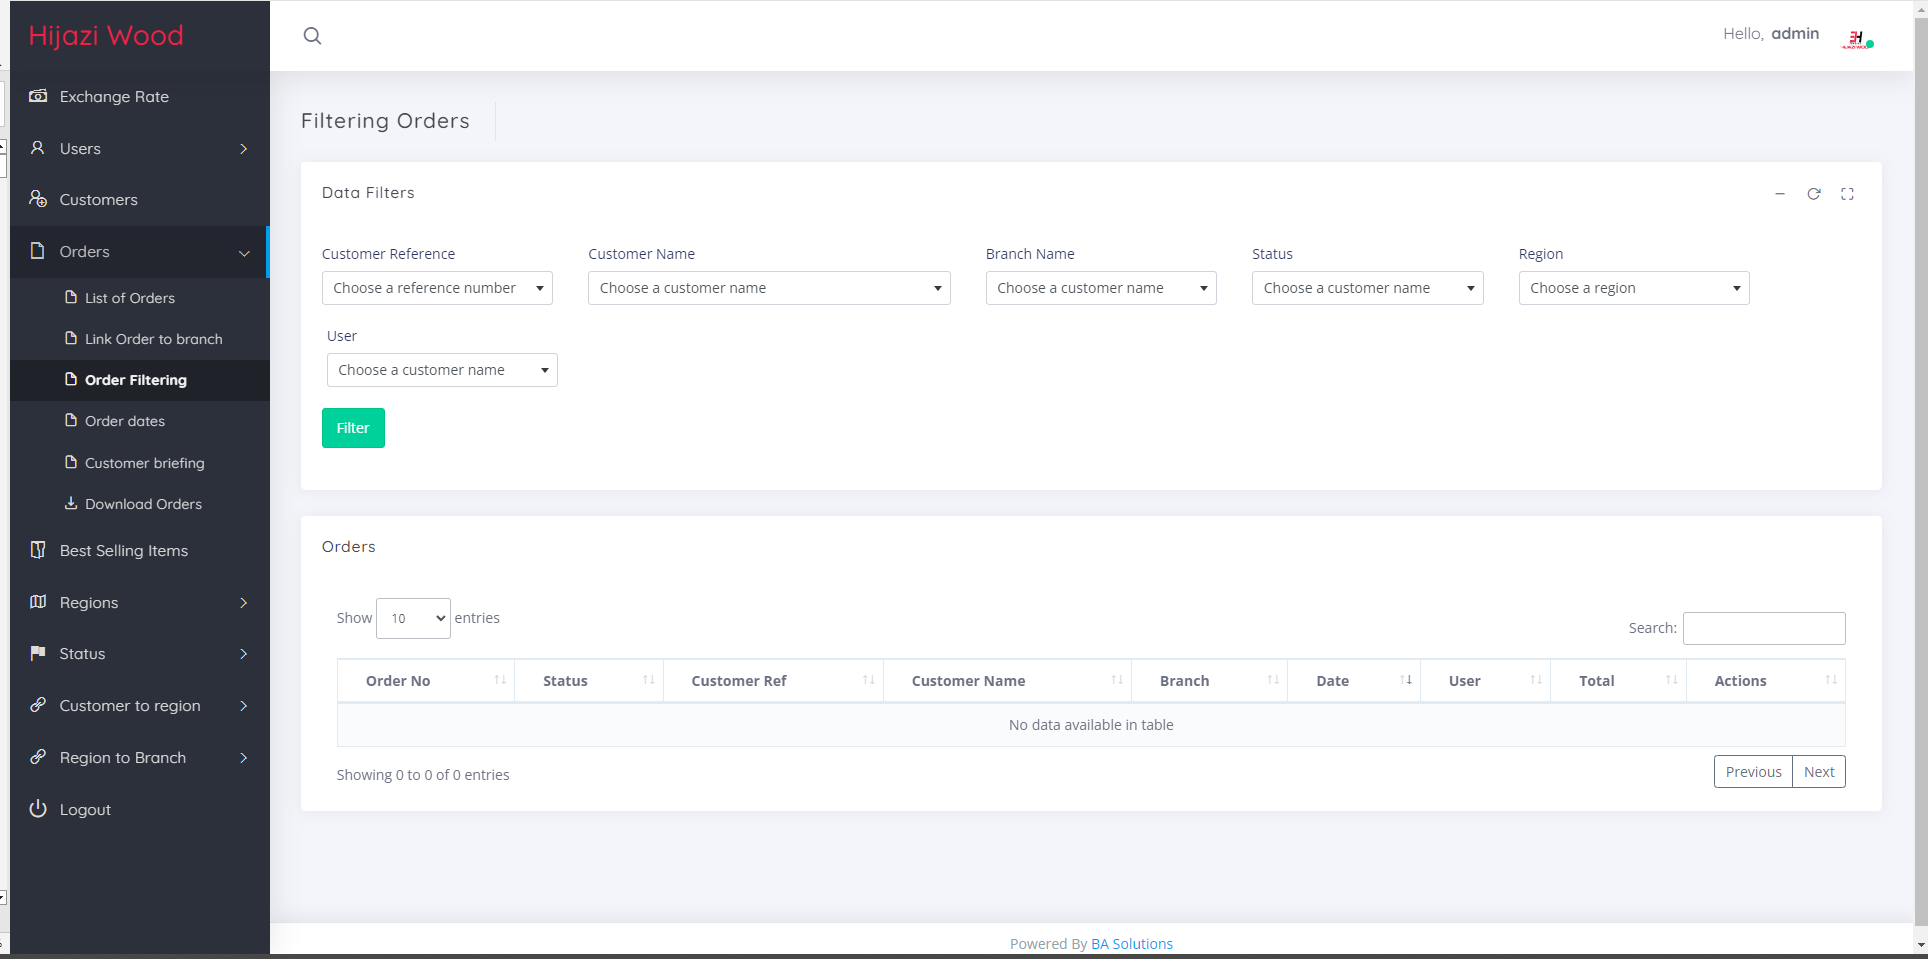Open the Region filter dropdown
The height and width of the screenshot is (959, 1928).
[x=1633, y=288]
